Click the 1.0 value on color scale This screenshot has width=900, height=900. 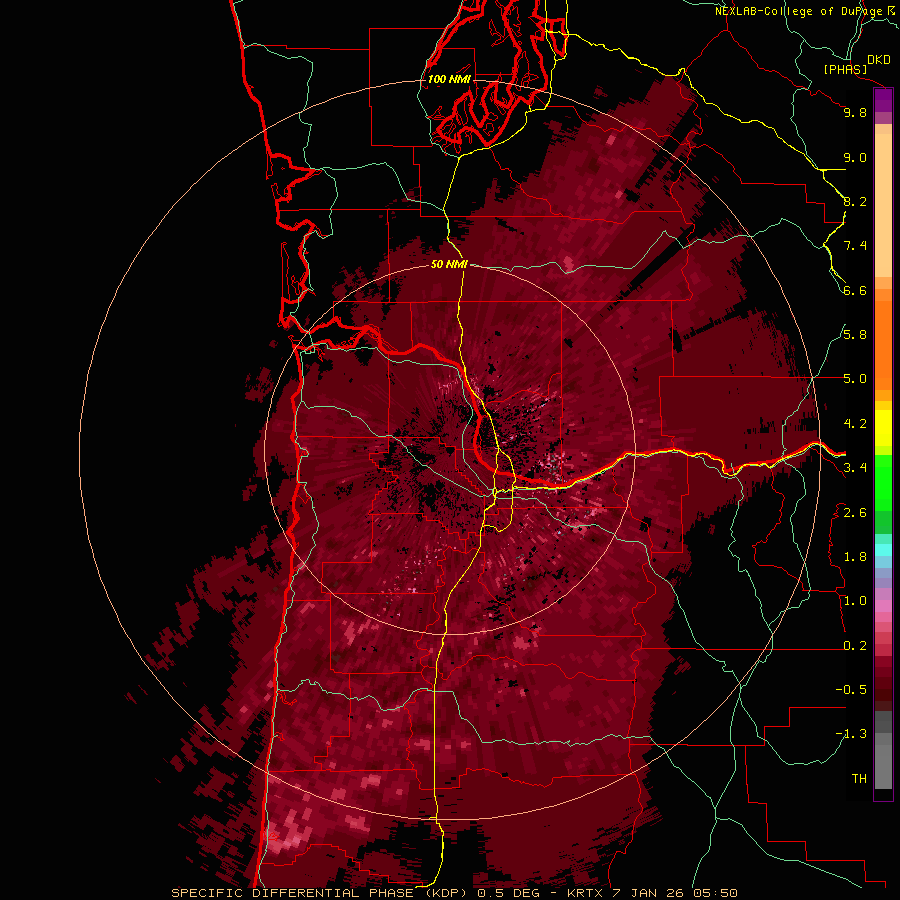pos(855,601)
